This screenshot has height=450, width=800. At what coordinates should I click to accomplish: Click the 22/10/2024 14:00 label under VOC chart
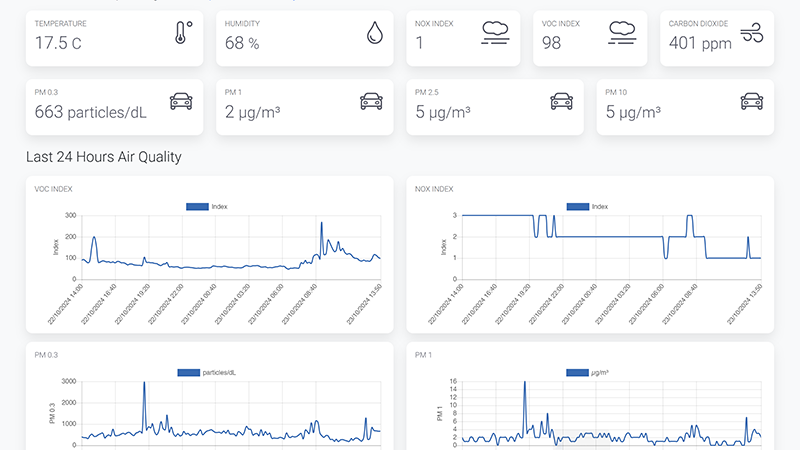[65, 305]
